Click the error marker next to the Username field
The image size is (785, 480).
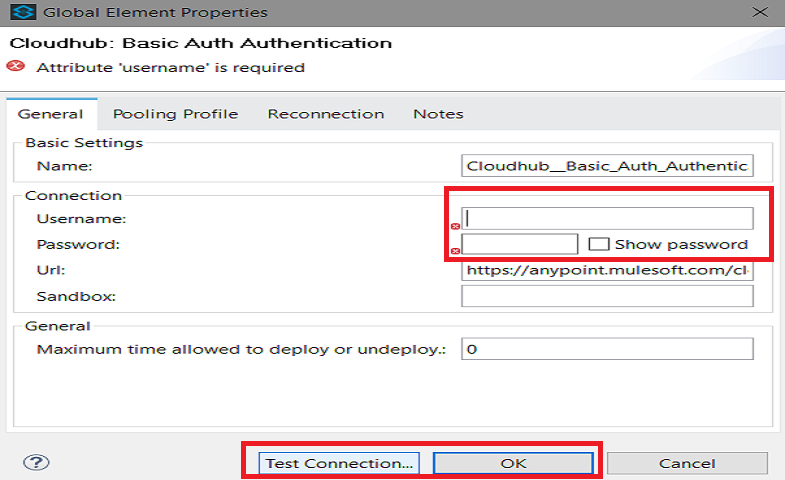[455, 226]
